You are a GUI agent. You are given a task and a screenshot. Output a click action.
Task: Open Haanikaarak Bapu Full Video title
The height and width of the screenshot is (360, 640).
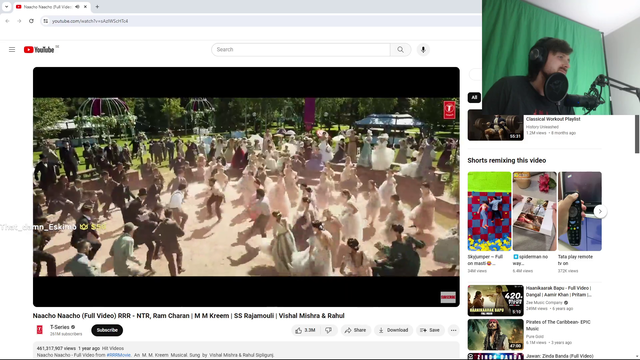click(x=558, y=291)
